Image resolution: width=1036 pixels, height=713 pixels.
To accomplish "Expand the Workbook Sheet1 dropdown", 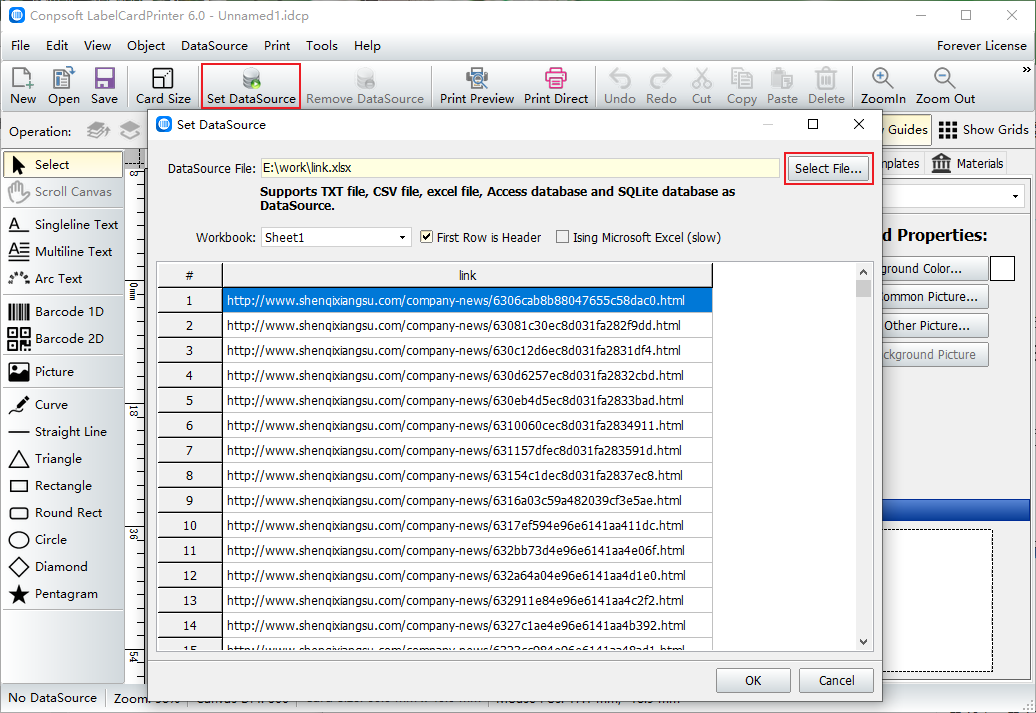I will (x=402, y=238).
